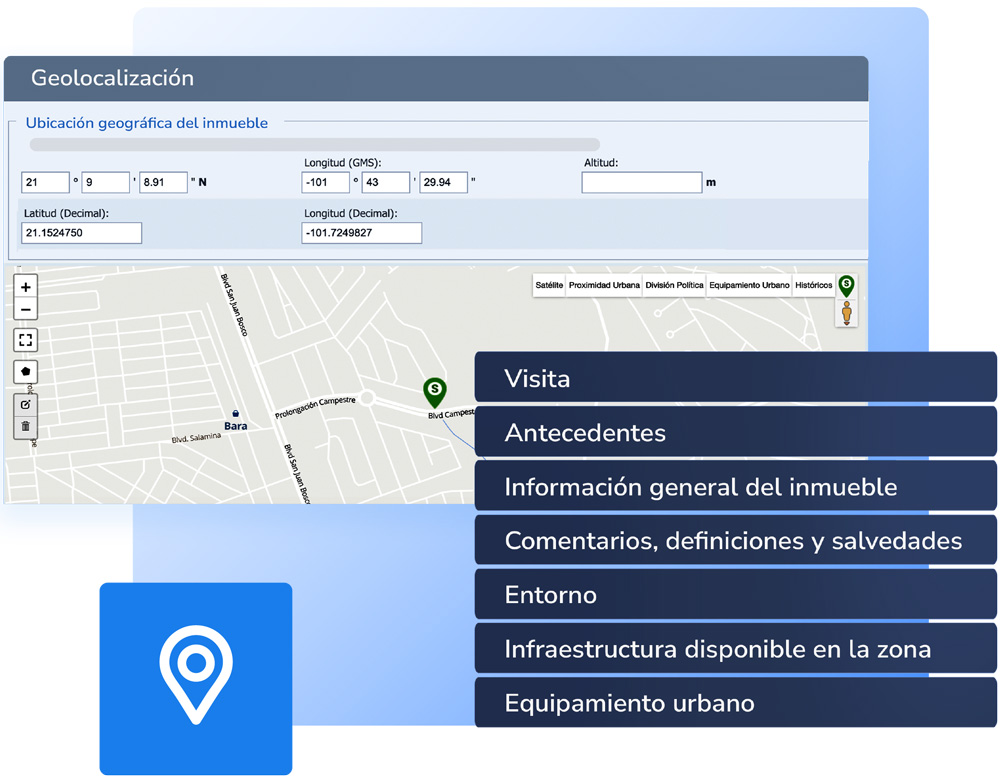The image size is (1000, 782).
Task: Switch map to Satélite view
Action: (549, 285)
